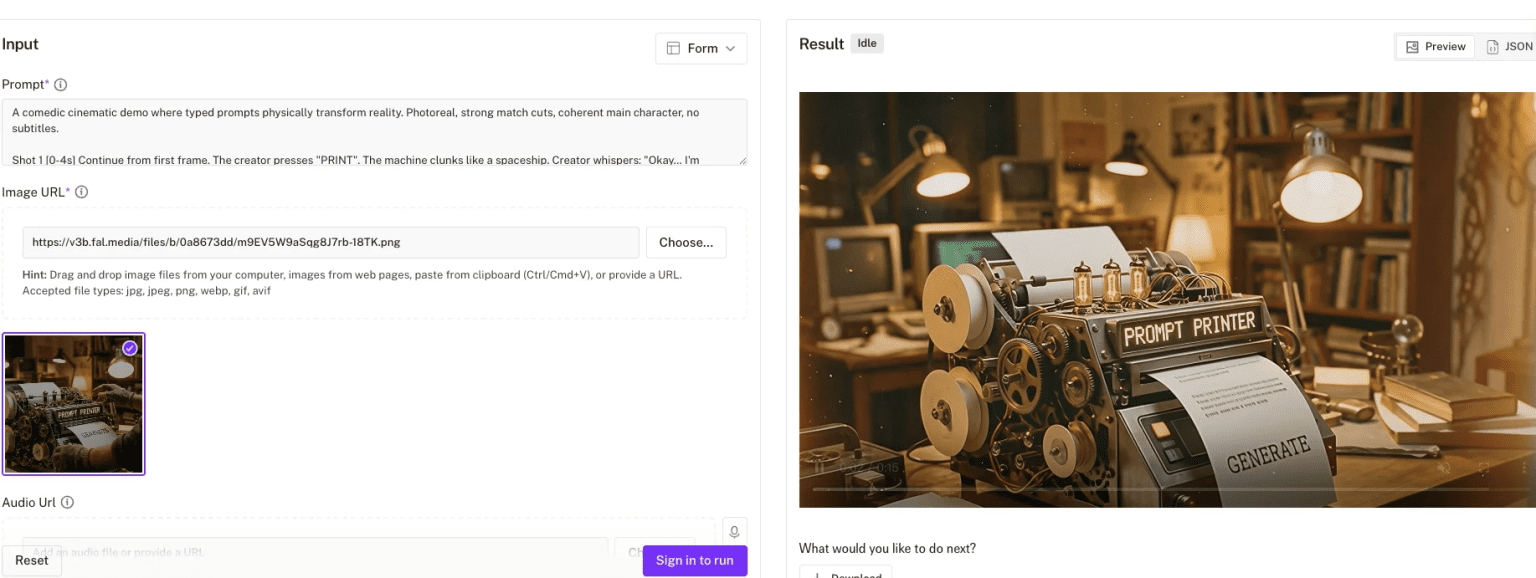Click the microphone record icon
The image size is (1536, 578).
734,532
